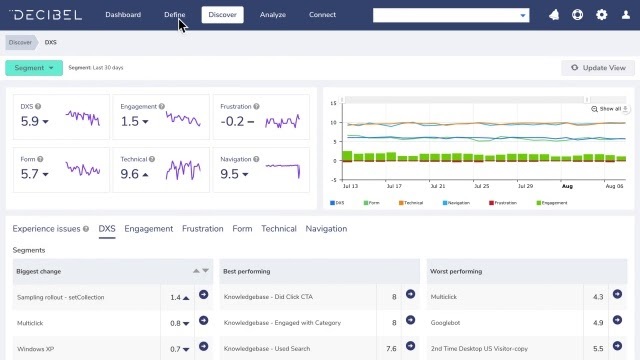The height and width of the screenshot is (360, 640).
Task: Switch to the Navigation tab
Action: coord(326,229)
